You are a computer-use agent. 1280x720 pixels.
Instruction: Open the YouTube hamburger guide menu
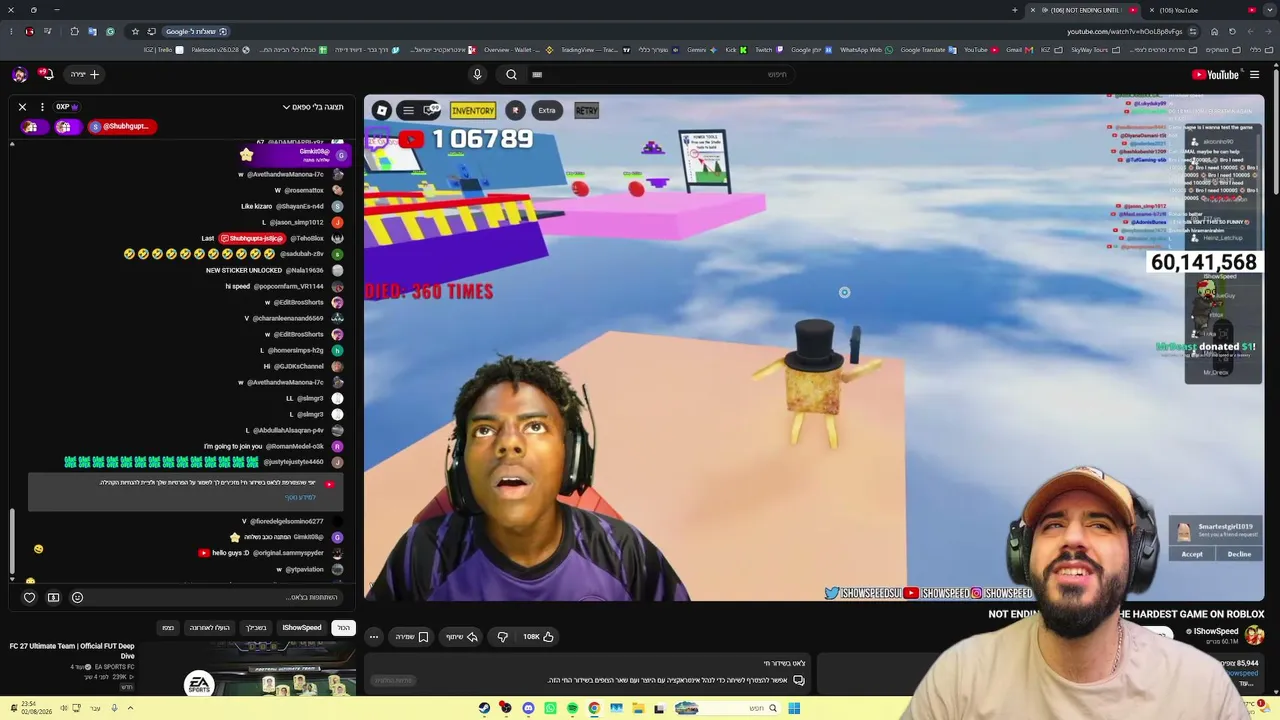tap(1254, 74)
